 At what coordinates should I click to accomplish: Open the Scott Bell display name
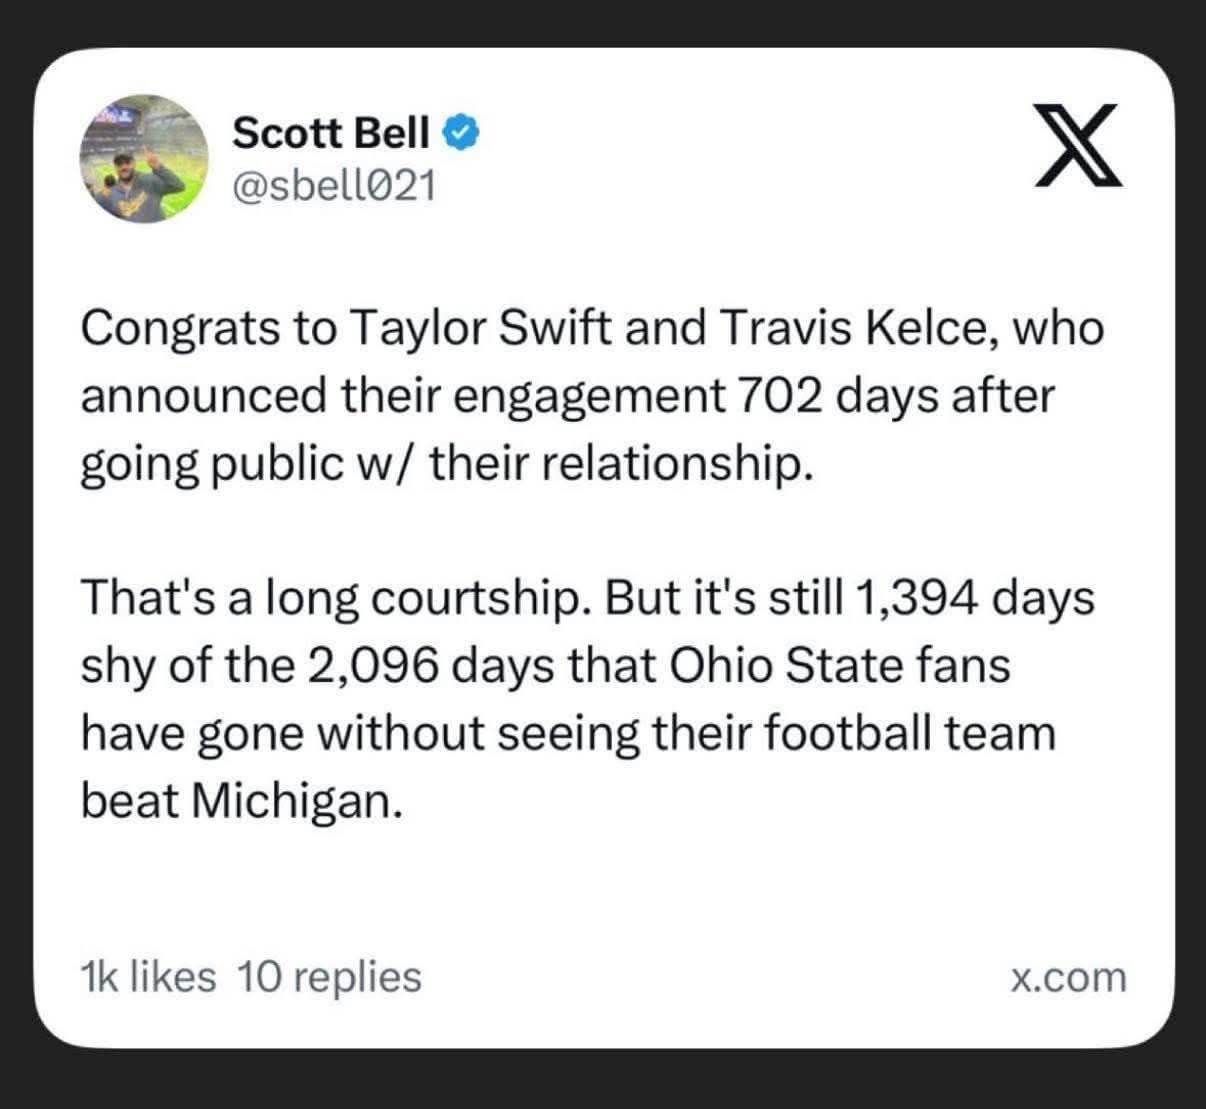331,132
